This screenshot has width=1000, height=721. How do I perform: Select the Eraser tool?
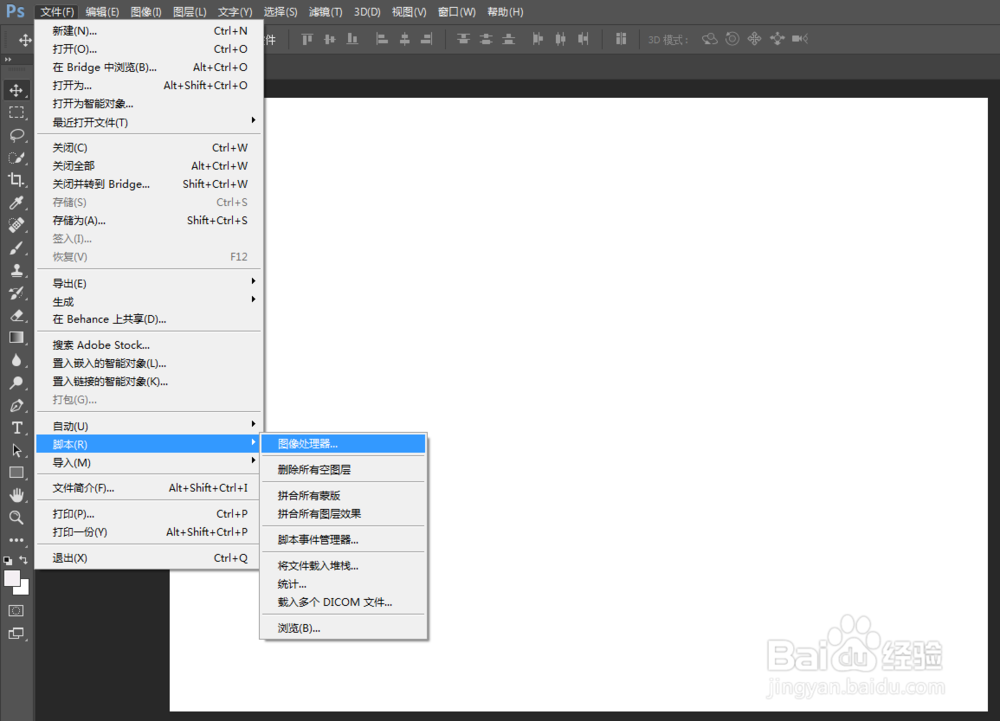[x=17, y=315]
